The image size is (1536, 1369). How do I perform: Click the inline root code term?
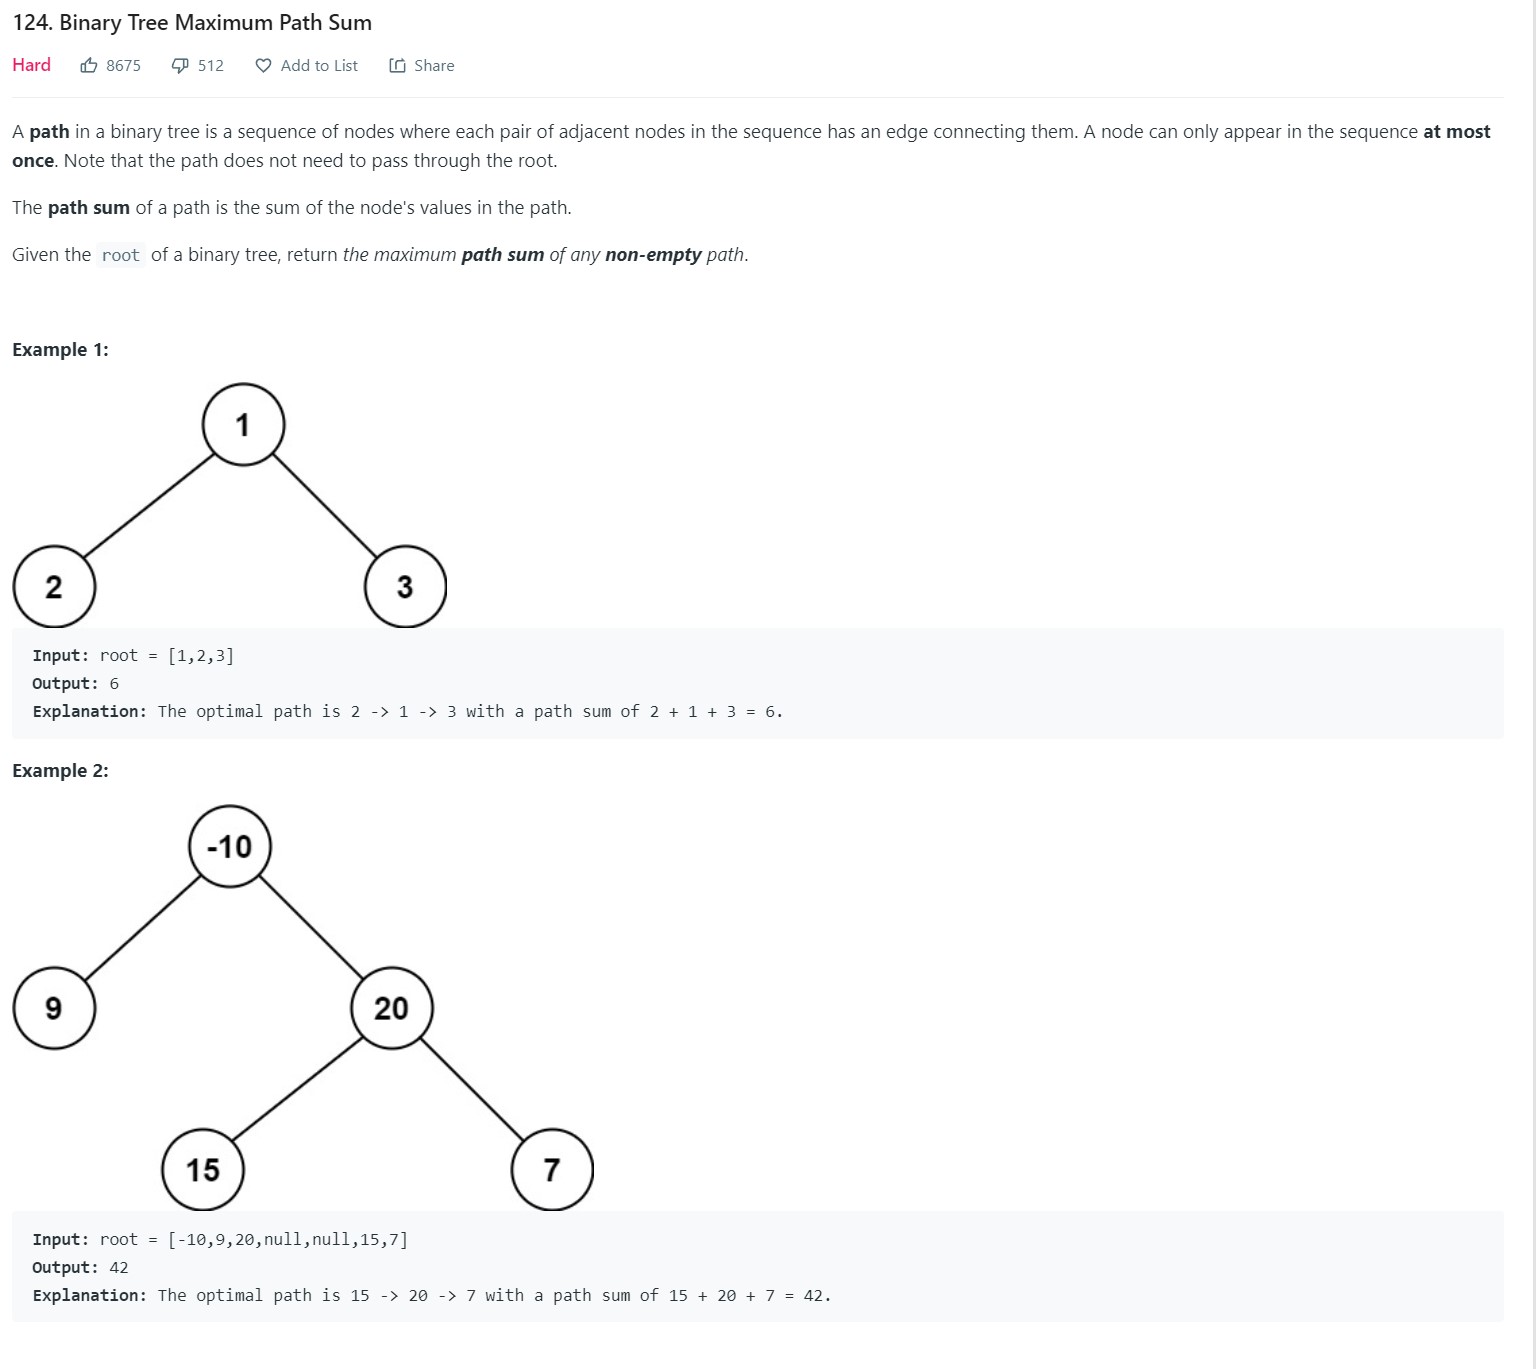point(120,255)
